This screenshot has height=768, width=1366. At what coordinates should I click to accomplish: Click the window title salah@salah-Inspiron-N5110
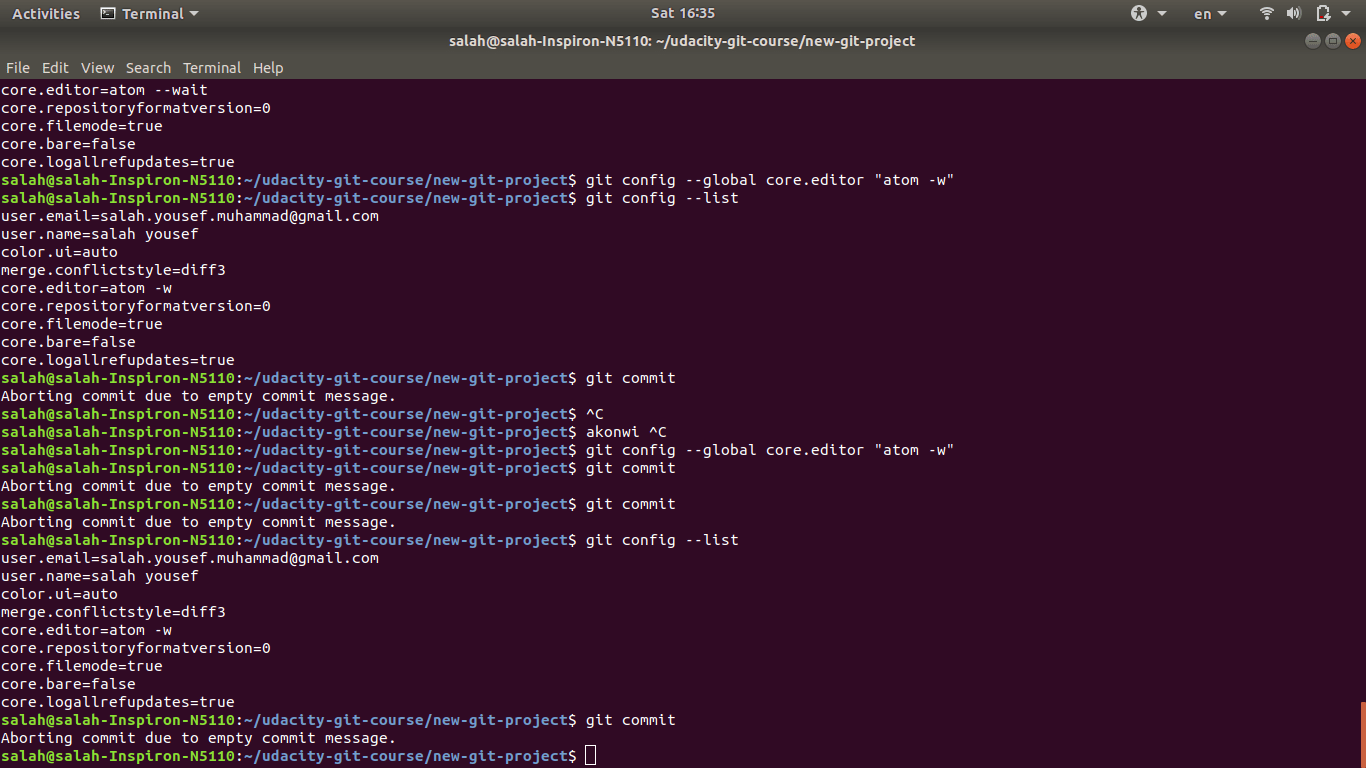[682, 41]
